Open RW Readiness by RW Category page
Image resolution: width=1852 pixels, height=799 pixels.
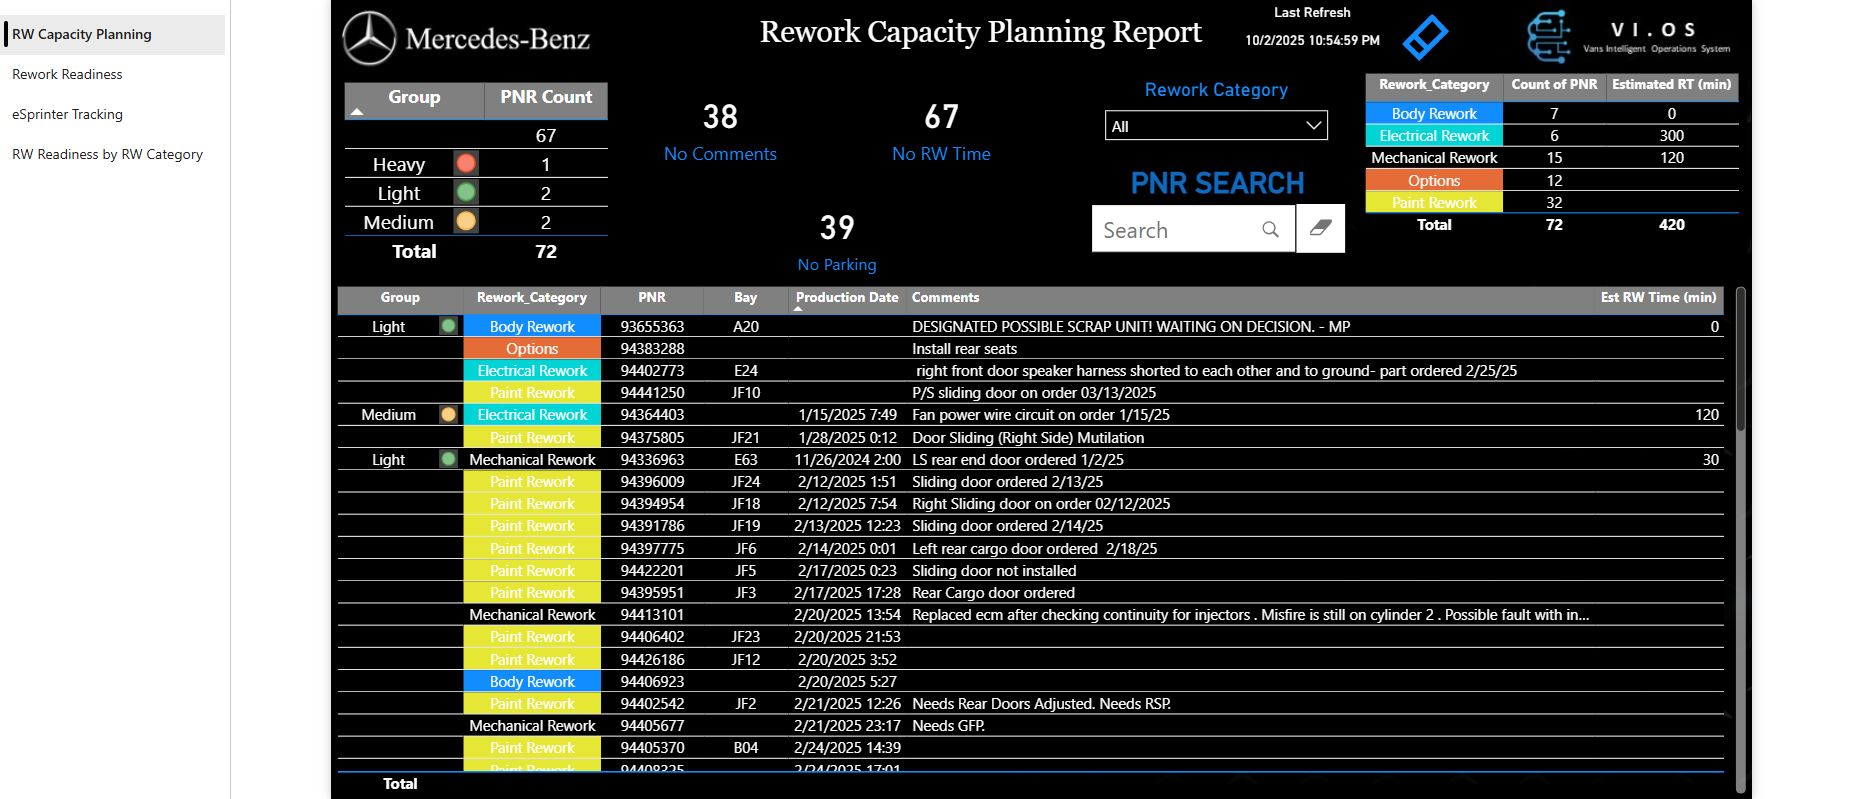tap(107, 154)
